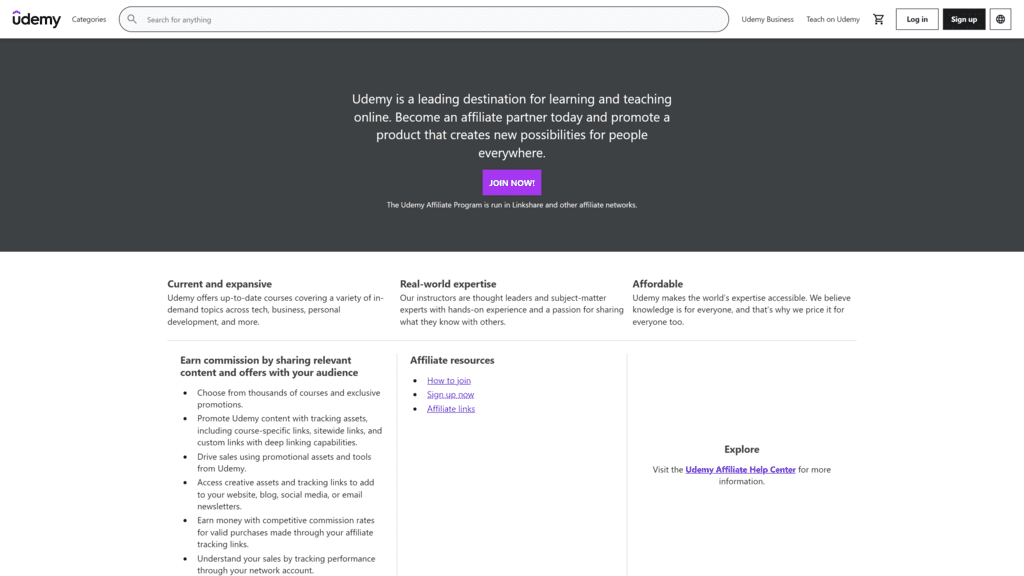Click bullet 'Choose from thousands of courses'
This screenshot has height=576, width=1024.
[289, 398]
